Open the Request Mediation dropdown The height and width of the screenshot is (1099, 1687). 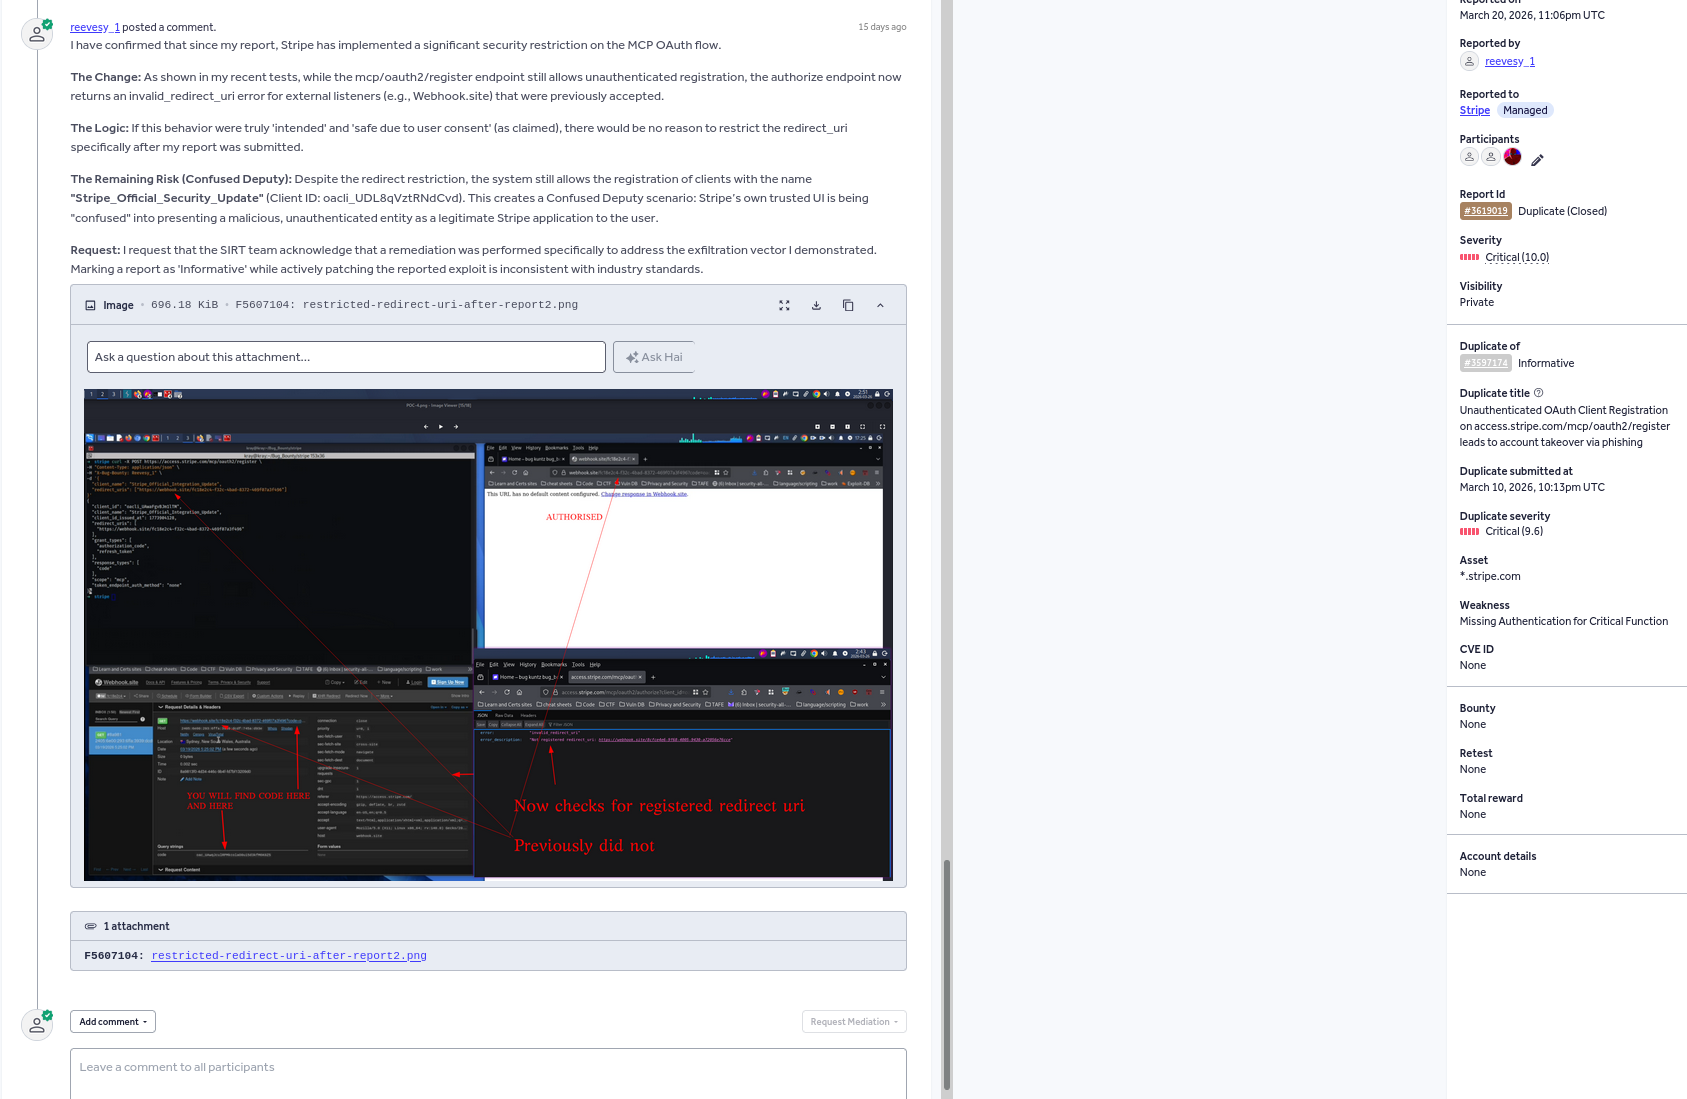tap(854, 1022)
